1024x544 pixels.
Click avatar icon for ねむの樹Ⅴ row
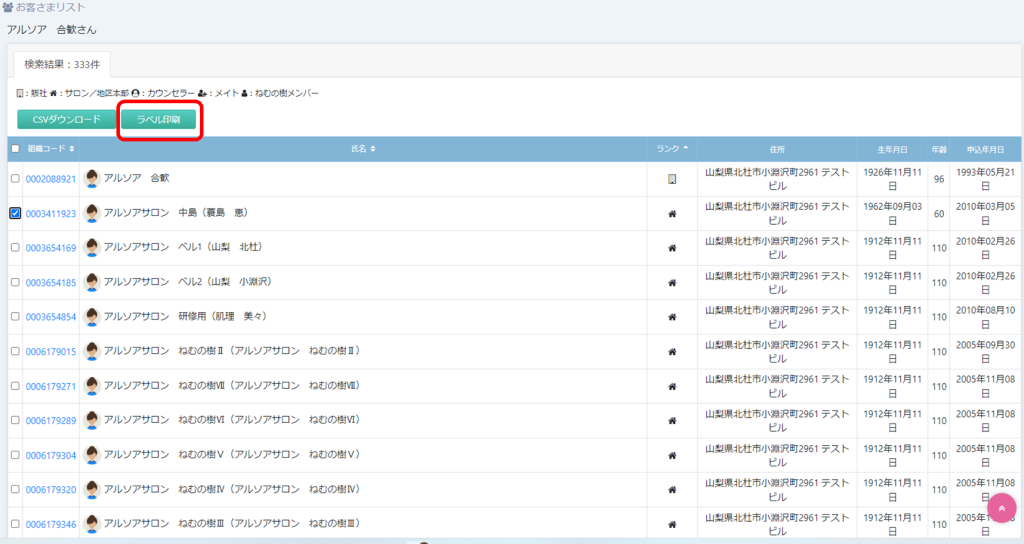(x=92, y=455)
